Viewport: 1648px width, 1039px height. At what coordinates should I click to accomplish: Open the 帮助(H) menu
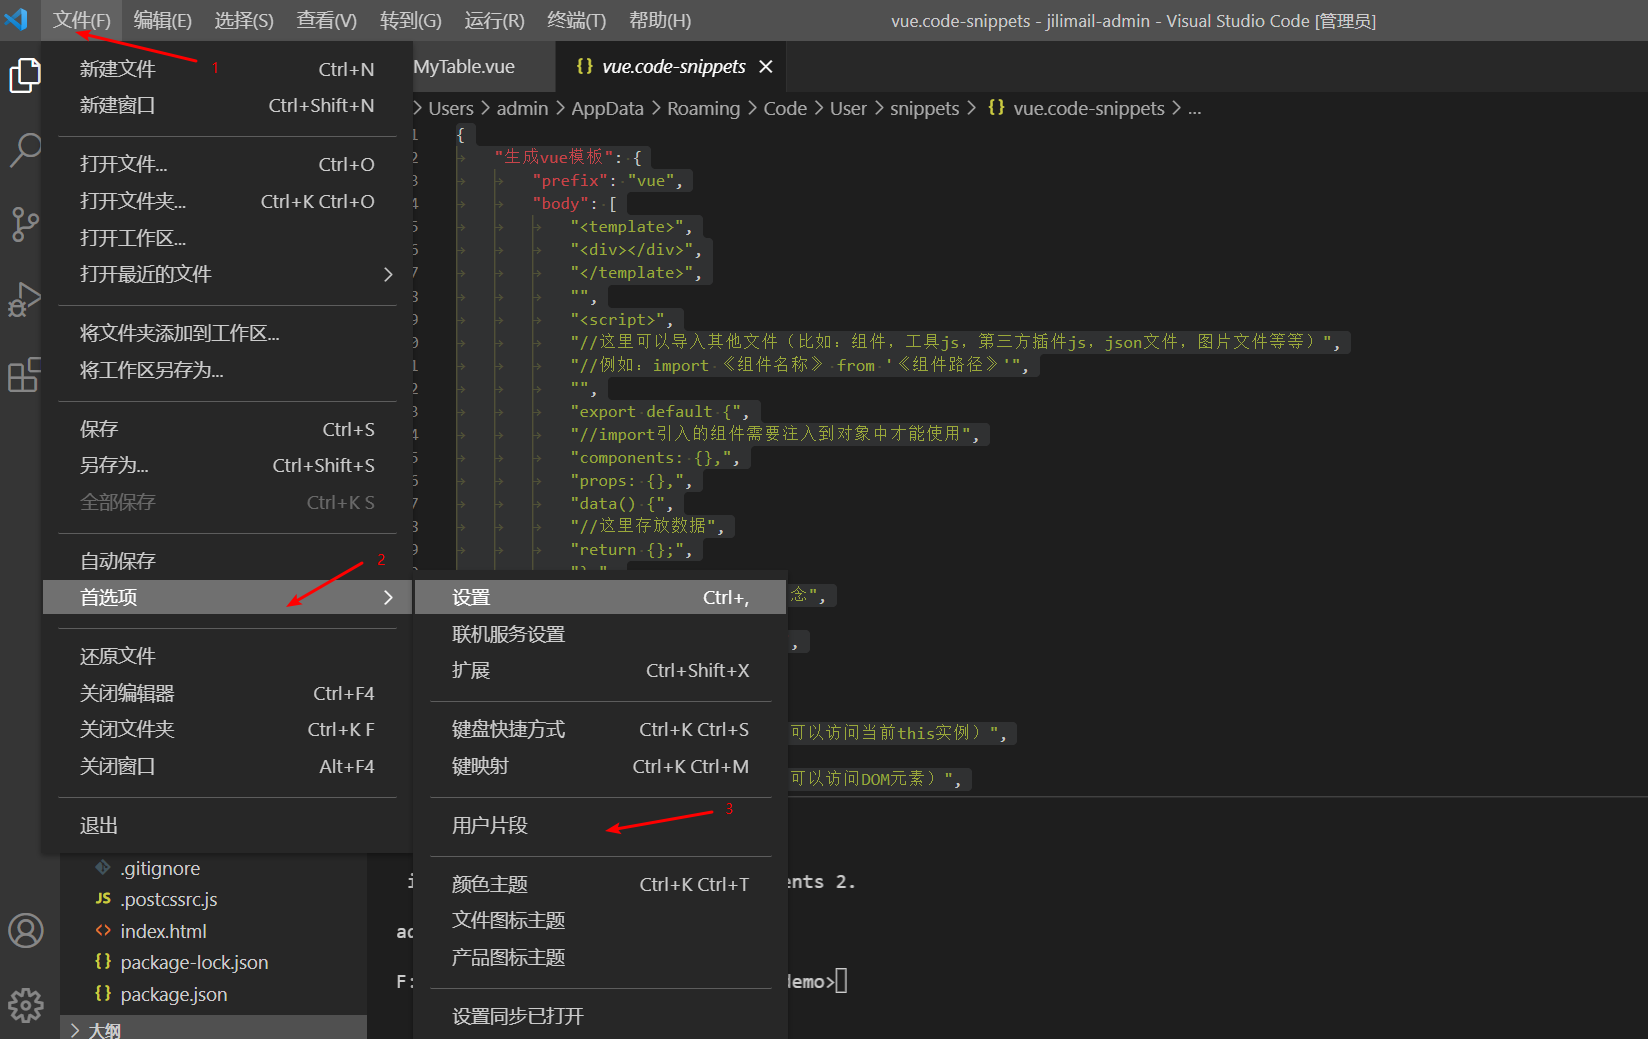click(x=660, y=20)
